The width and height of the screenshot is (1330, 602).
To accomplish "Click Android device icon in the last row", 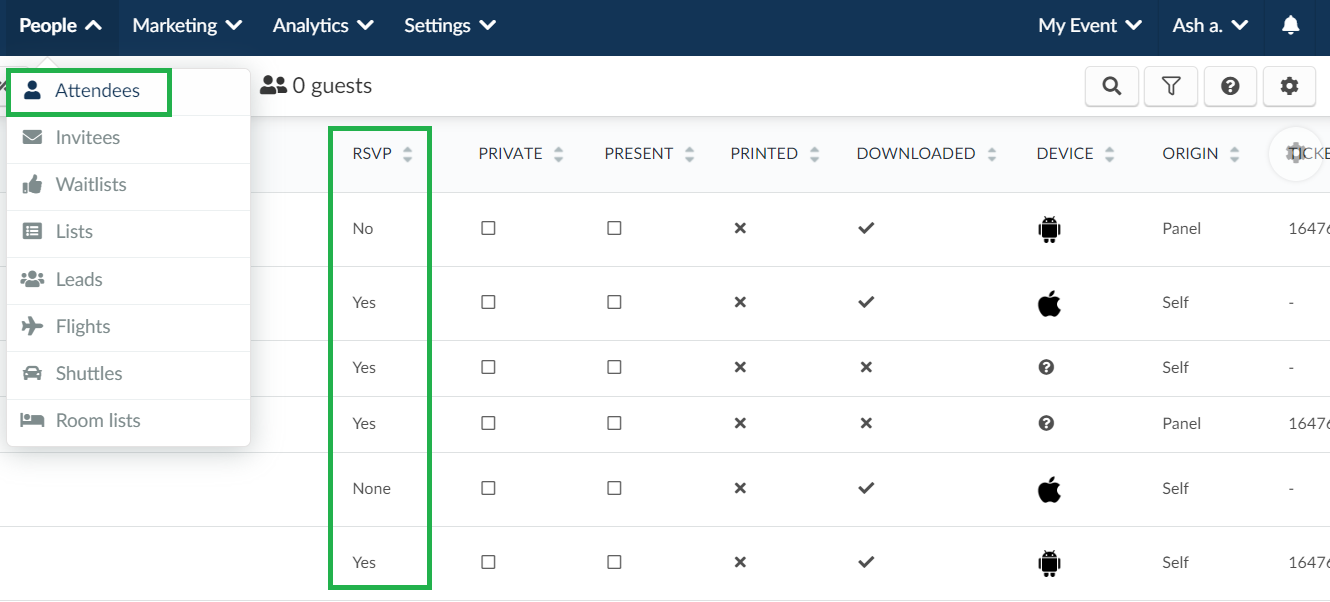I will (x=1049, y=563).
